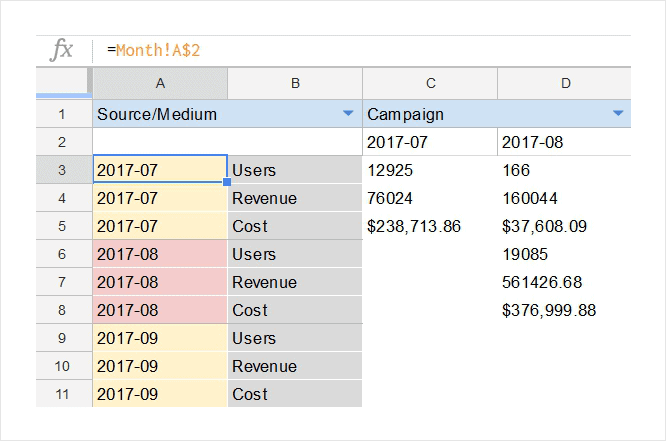The width and height of the screenshot is (666, 441).
Task: Select row 3 header
Action: tap(63, 171)
